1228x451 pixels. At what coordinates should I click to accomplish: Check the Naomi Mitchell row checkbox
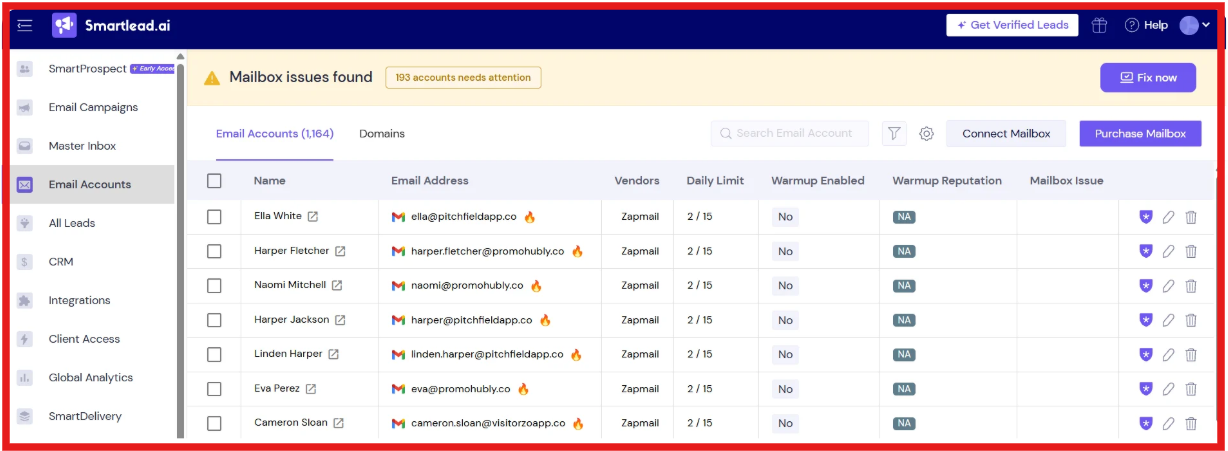214,286
